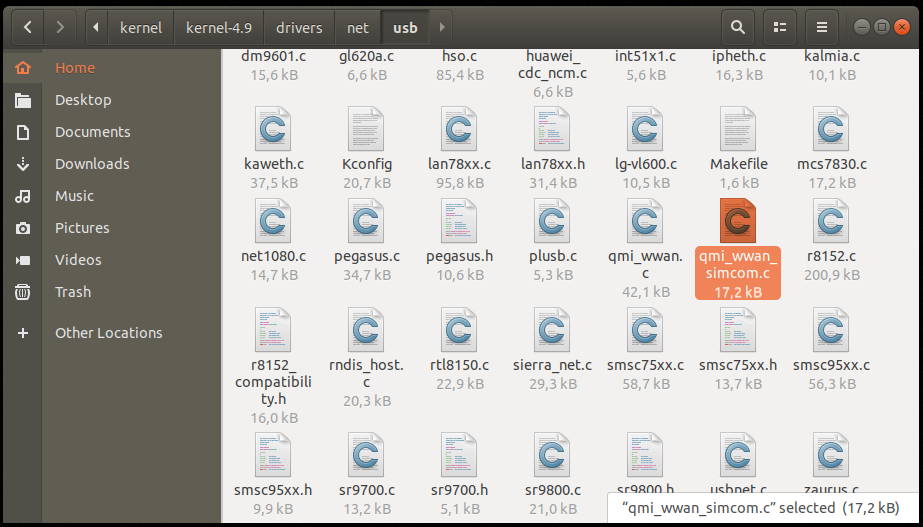
Task: Select the plusb.c file icon
Action: 552,221
